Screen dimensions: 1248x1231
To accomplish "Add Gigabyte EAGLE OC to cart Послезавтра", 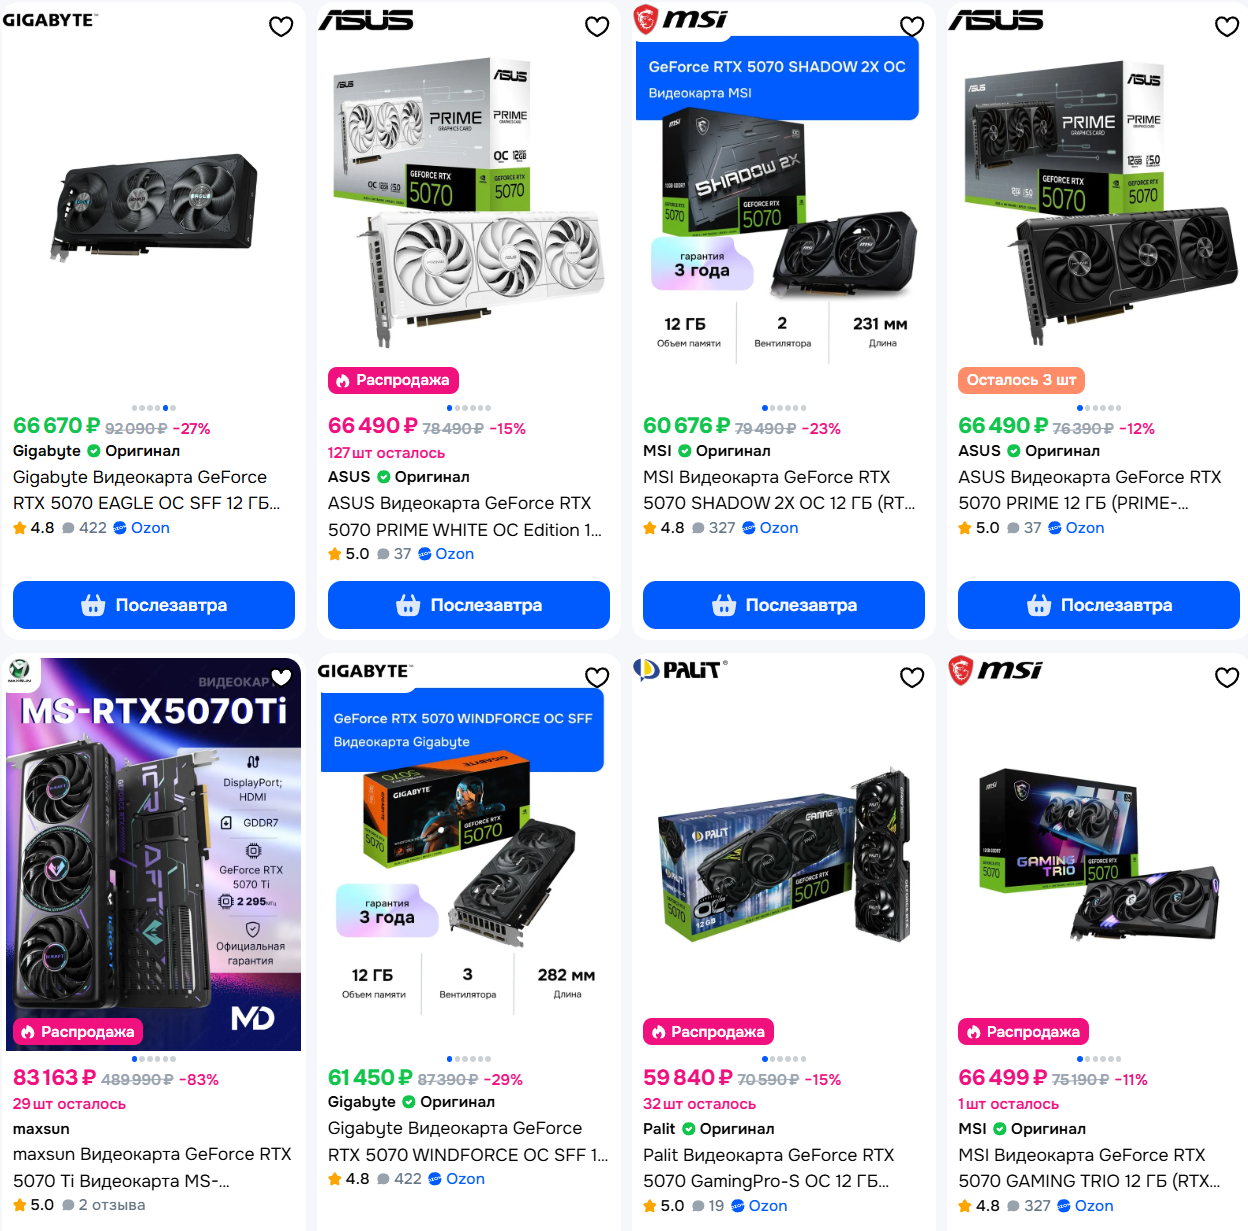I will [154, 605].
